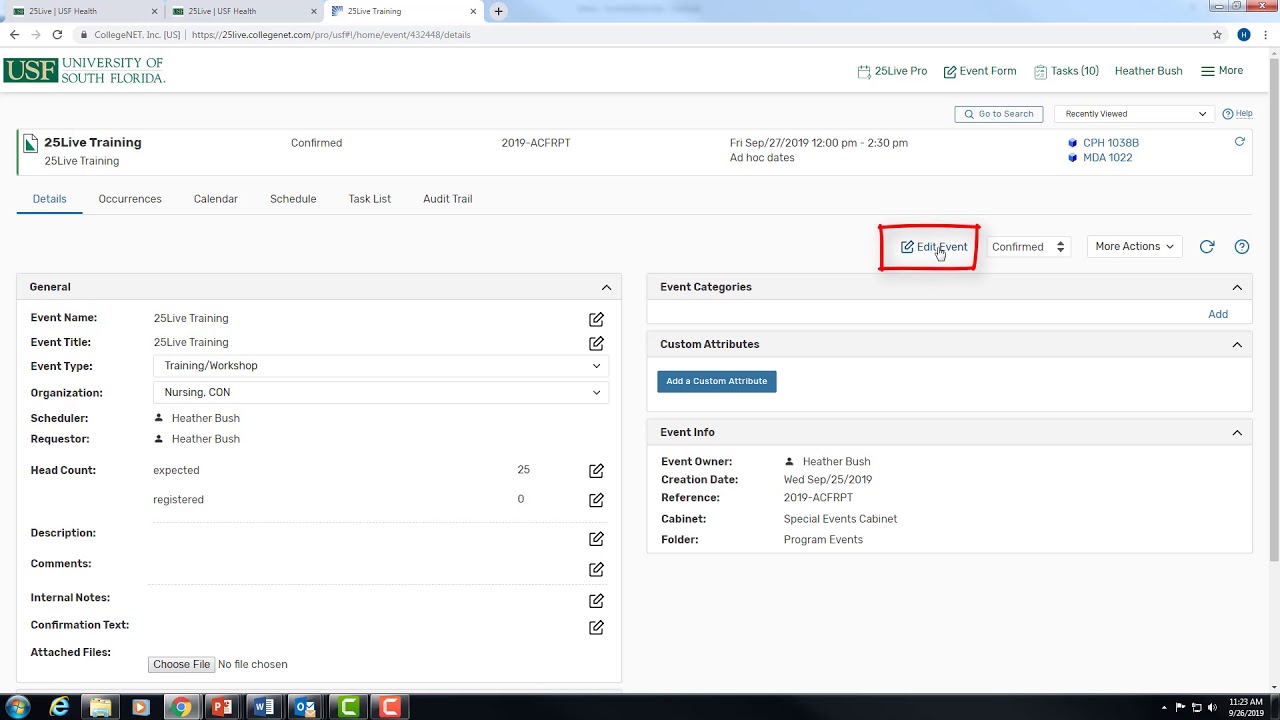
Task: Open Chrome profile avatar
Action: point(1244,34)
